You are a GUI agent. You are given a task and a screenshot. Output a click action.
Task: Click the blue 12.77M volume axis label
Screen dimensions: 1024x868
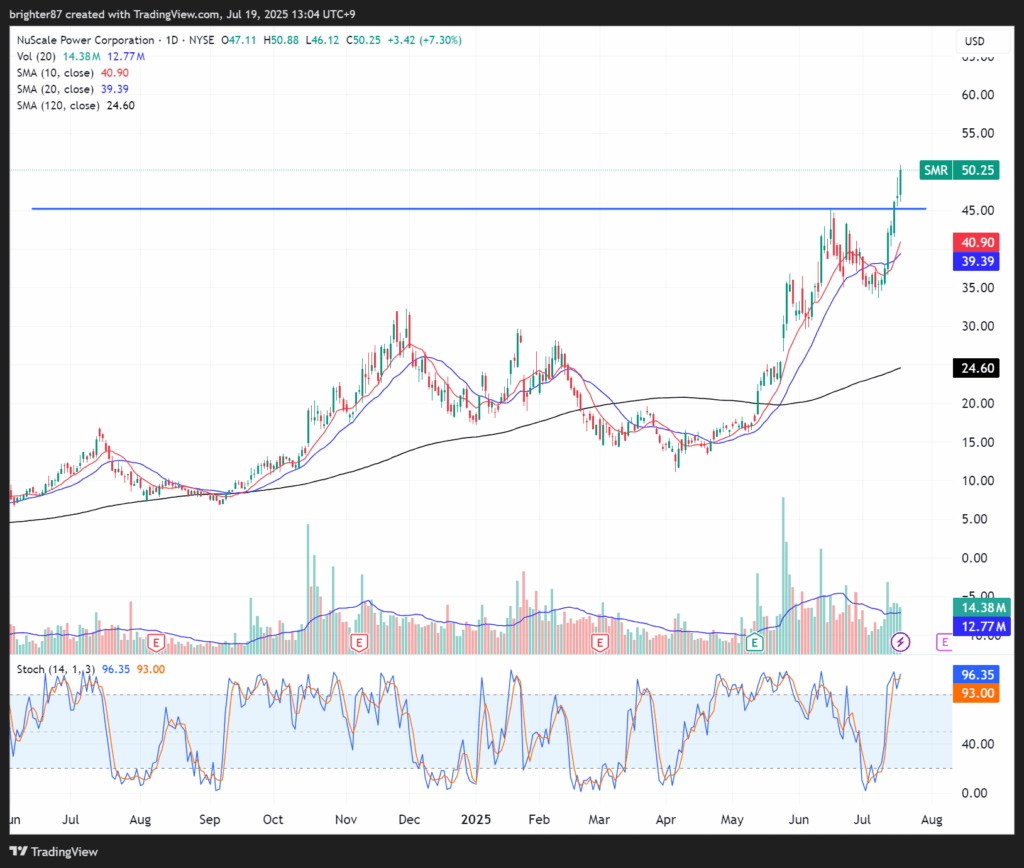click(983, 627)
